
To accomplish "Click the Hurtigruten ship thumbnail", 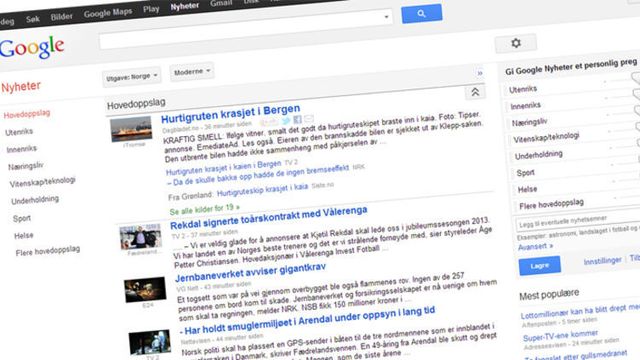I will 131,129.
